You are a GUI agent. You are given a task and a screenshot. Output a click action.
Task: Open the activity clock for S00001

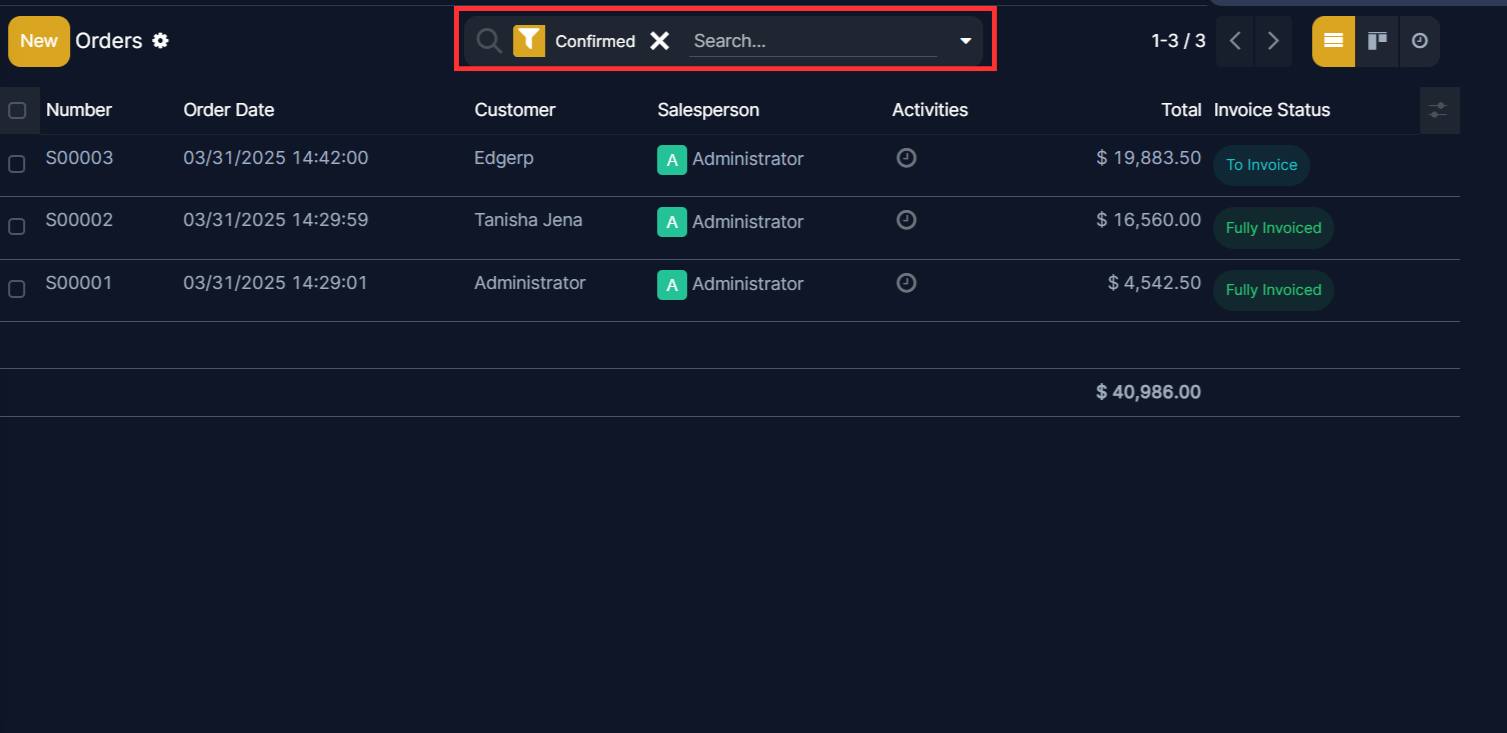coord(906,283)
